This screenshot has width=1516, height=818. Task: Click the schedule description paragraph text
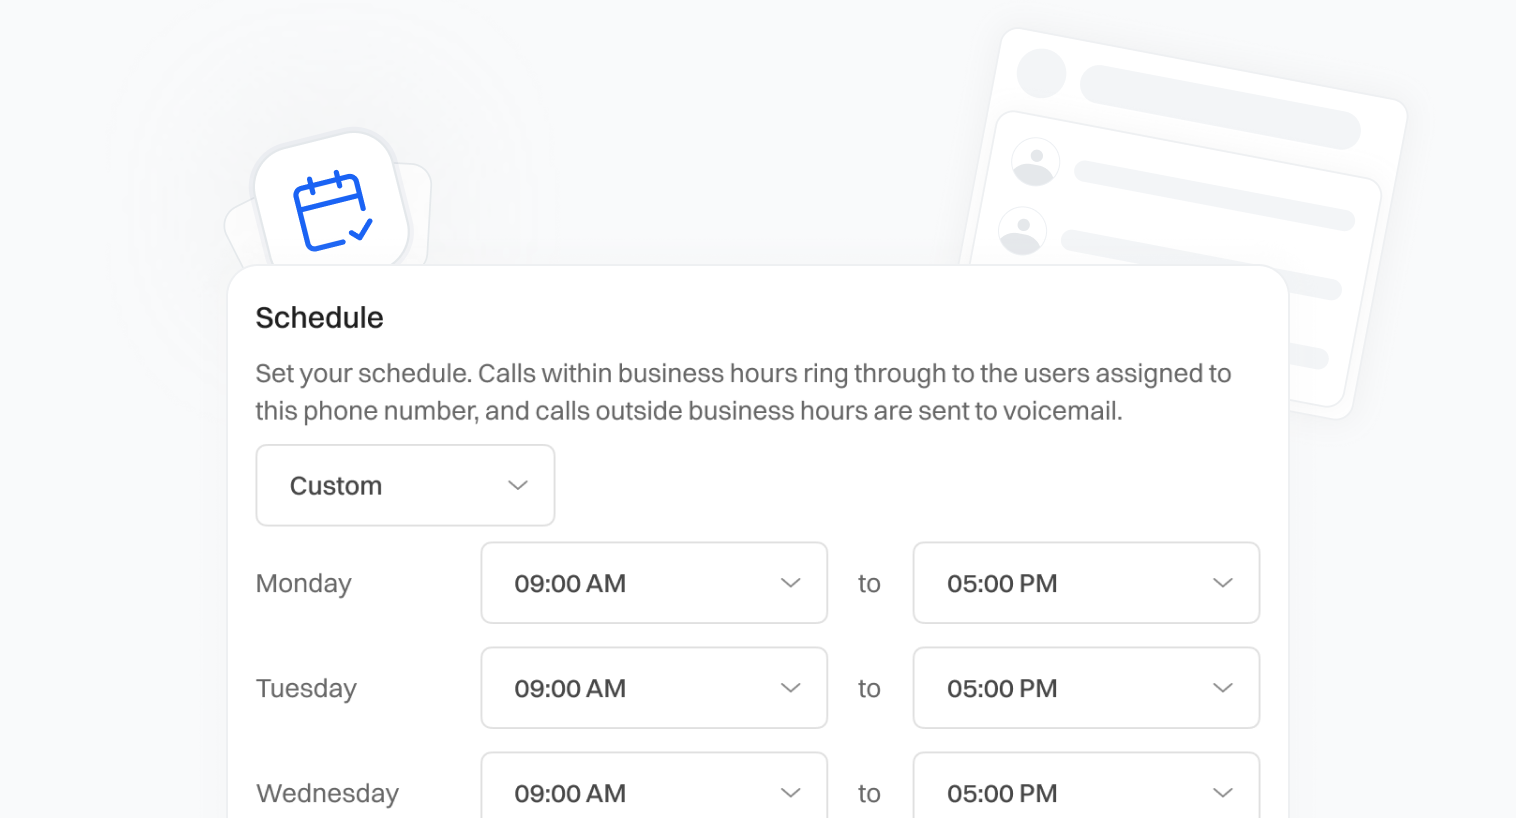tap(742, 392)
